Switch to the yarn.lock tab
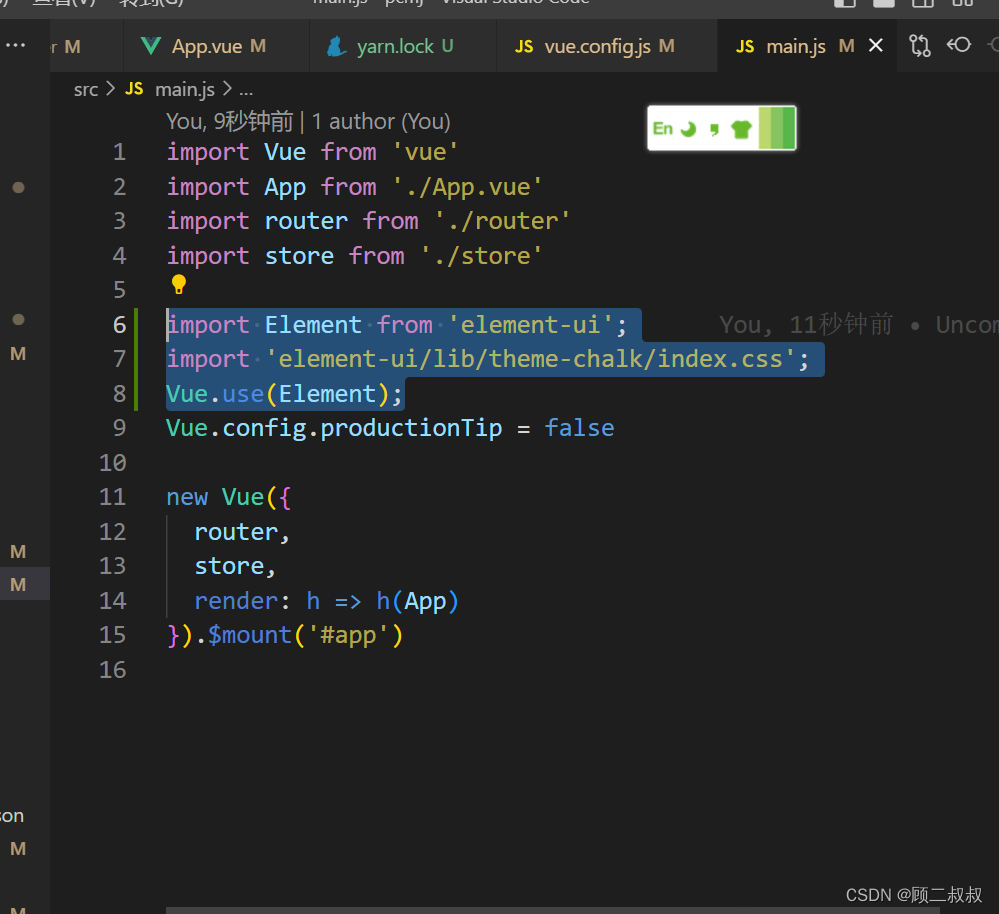 click(x=404, y=45)
